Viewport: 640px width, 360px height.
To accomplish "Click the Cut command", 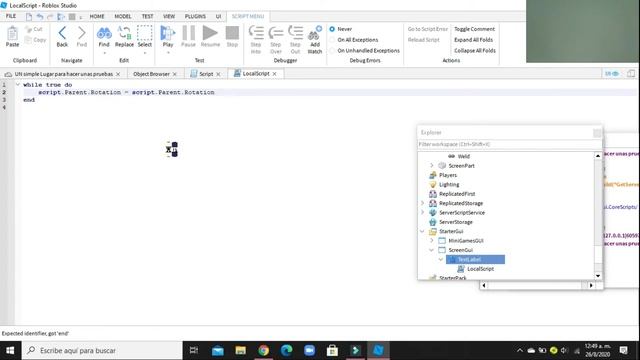I will (x=33, y=29).
